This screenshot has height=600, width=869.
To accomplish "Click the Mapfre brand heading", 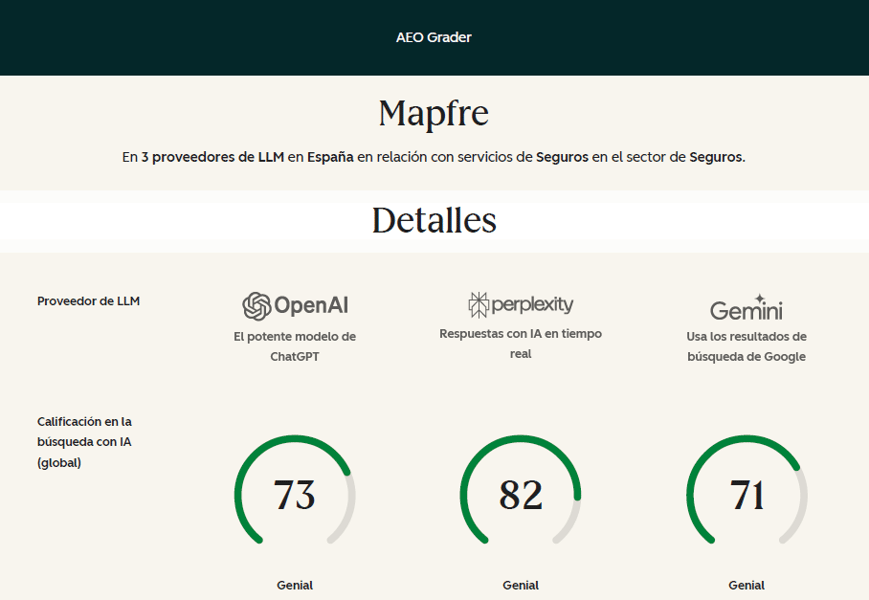I will [434, 114].
